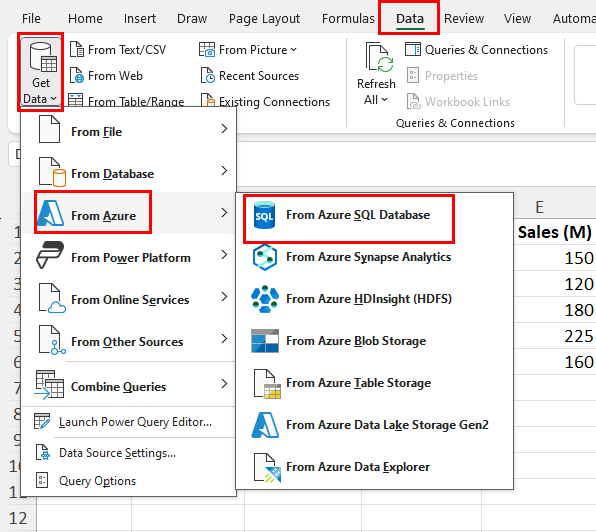Open the Formulas ribbon tab
The width and height of the screenshot is (596, 532).
pos(348,18)
